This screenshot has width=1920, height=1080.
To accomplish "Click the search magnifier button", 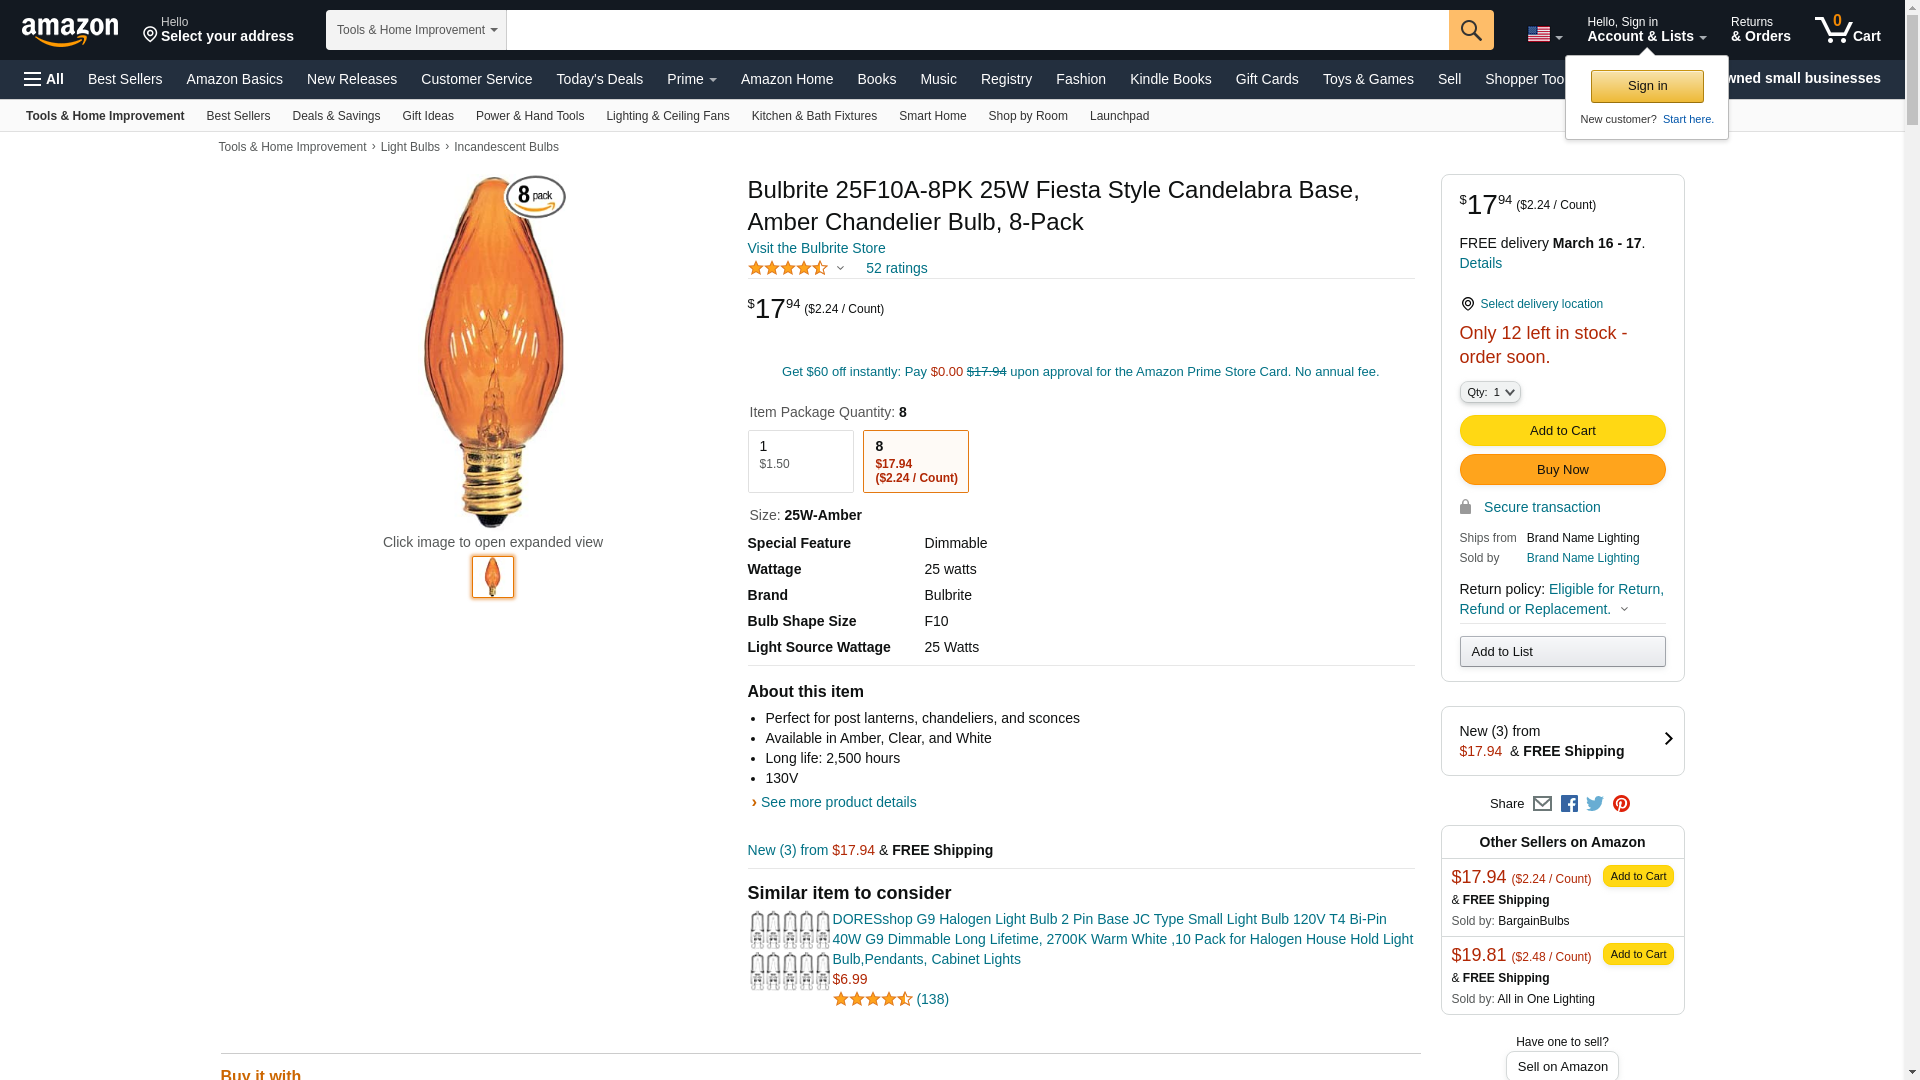I will point(1470,30).
